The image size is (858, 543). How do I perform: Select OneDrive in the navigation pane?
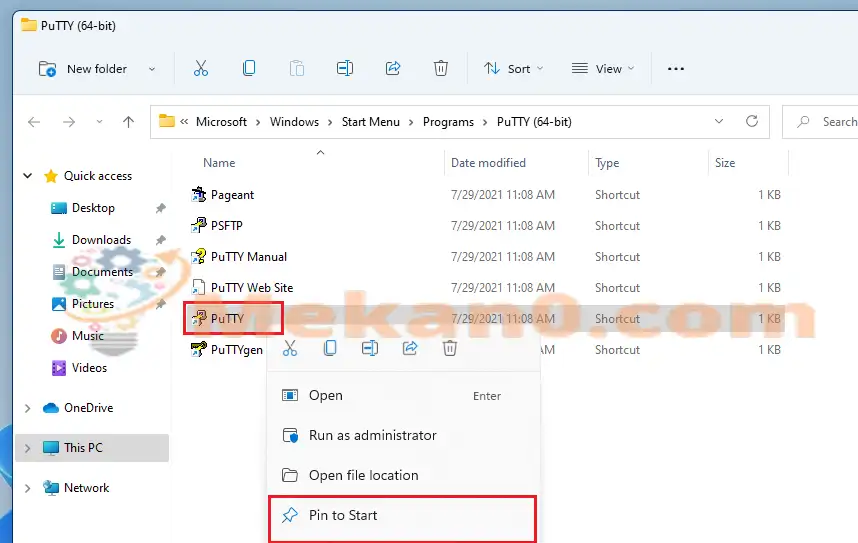(89, 408)
